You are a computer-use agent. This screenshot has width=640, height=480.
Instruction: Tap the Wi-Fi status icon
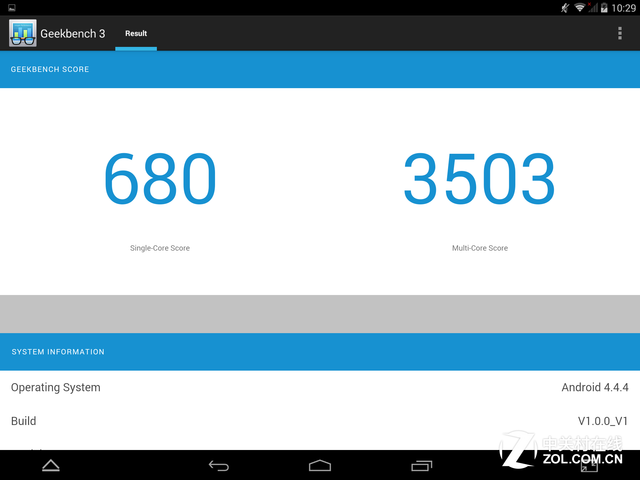579,7
